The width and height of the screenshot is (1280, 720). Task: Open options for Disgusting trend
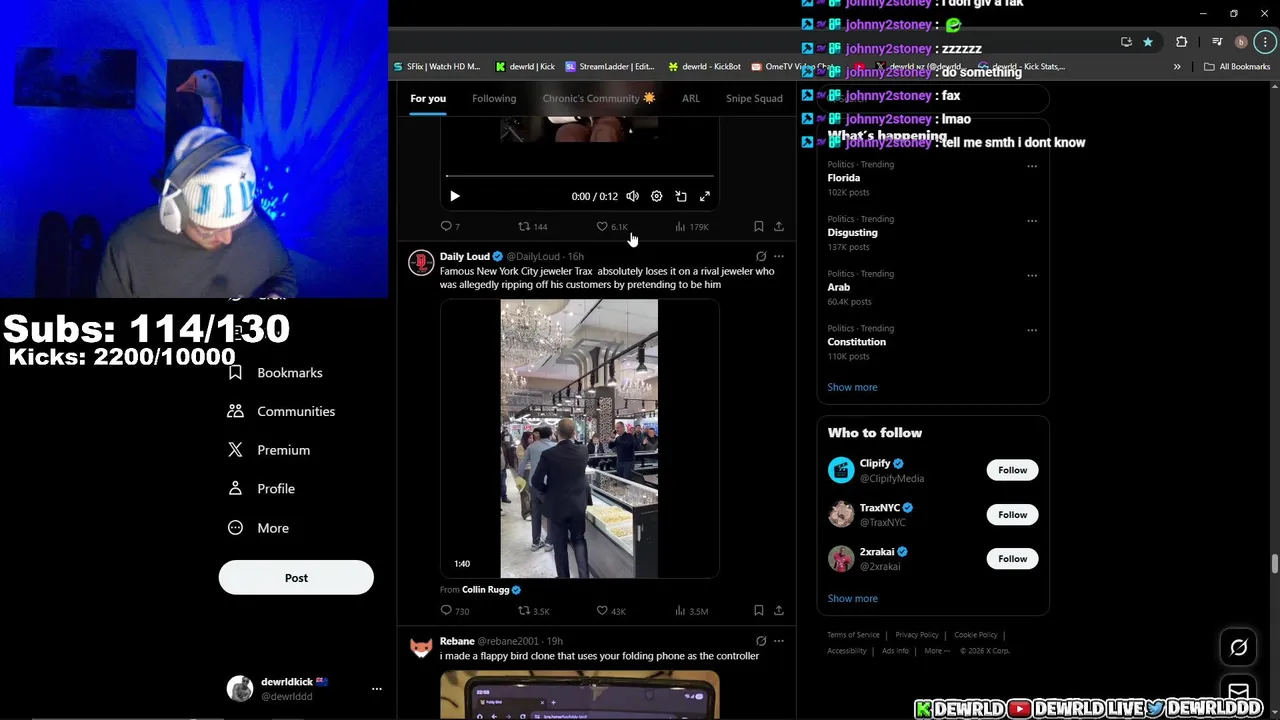(x=1032, y=221)
